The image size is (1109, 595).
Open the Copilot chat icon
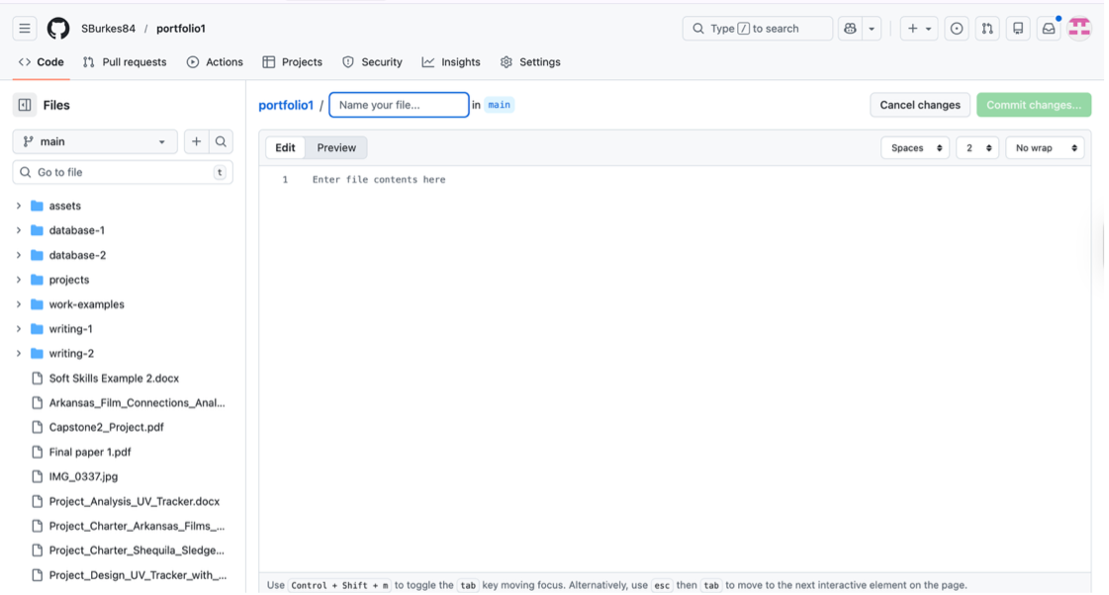tap(850, 28)
